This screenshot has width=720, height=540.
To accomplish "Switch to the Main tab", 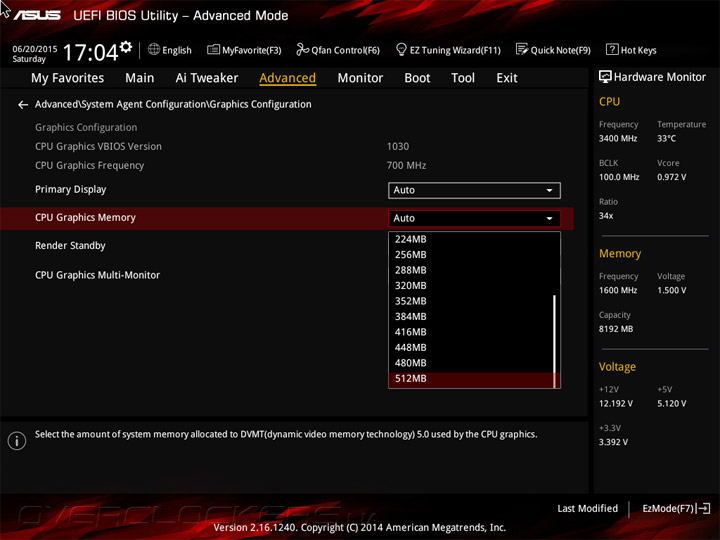I will 140,78.
